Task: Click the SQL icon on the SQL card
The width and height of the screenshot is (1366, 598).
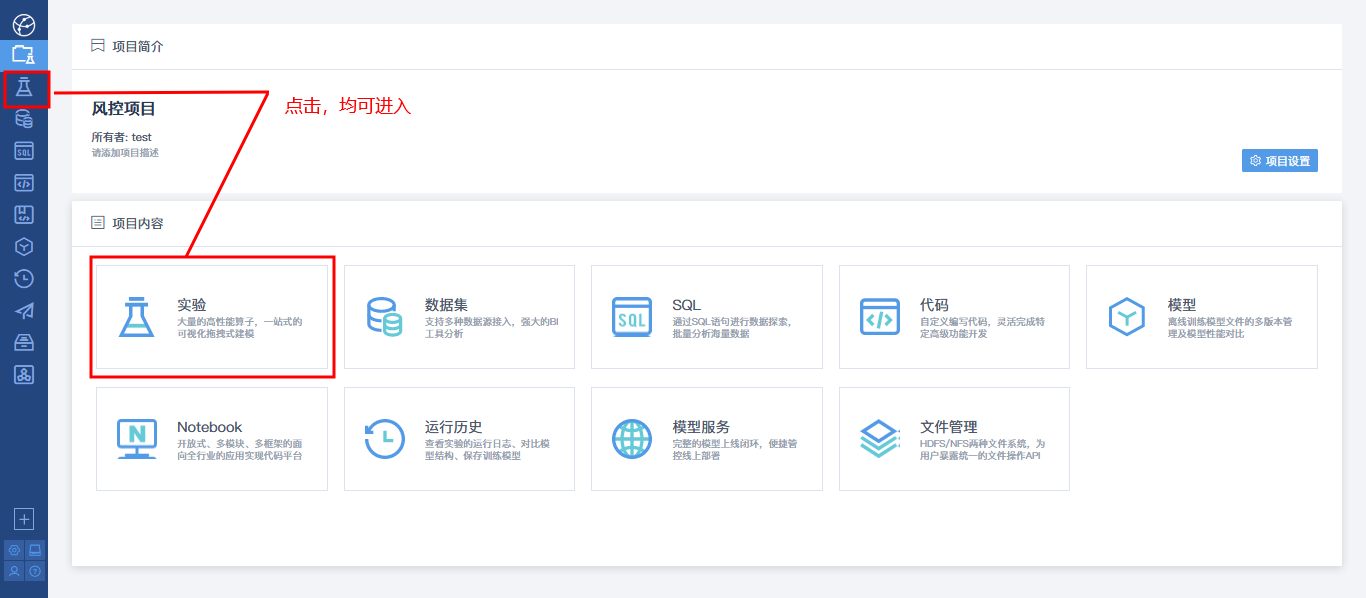Action: 632,316
